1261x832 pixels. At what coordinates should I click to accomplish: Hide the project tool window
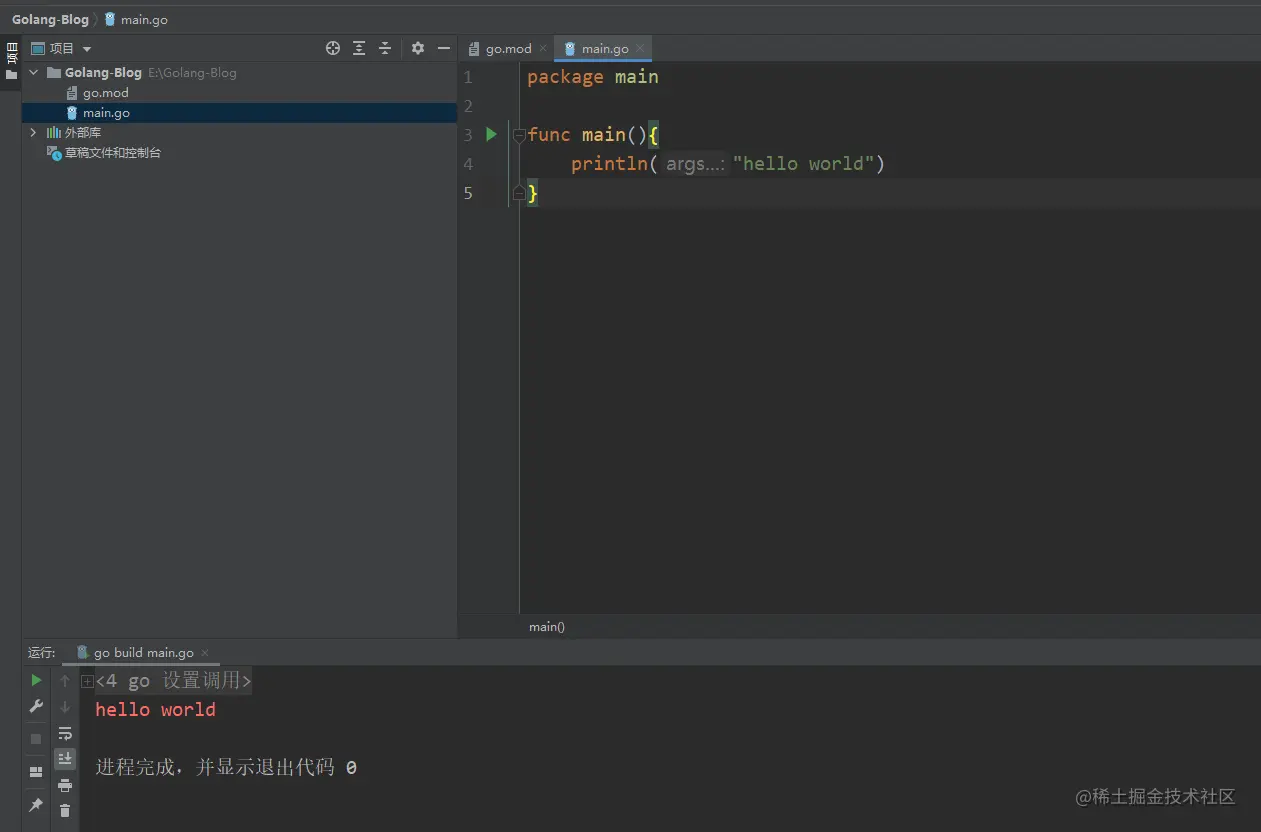444,48
